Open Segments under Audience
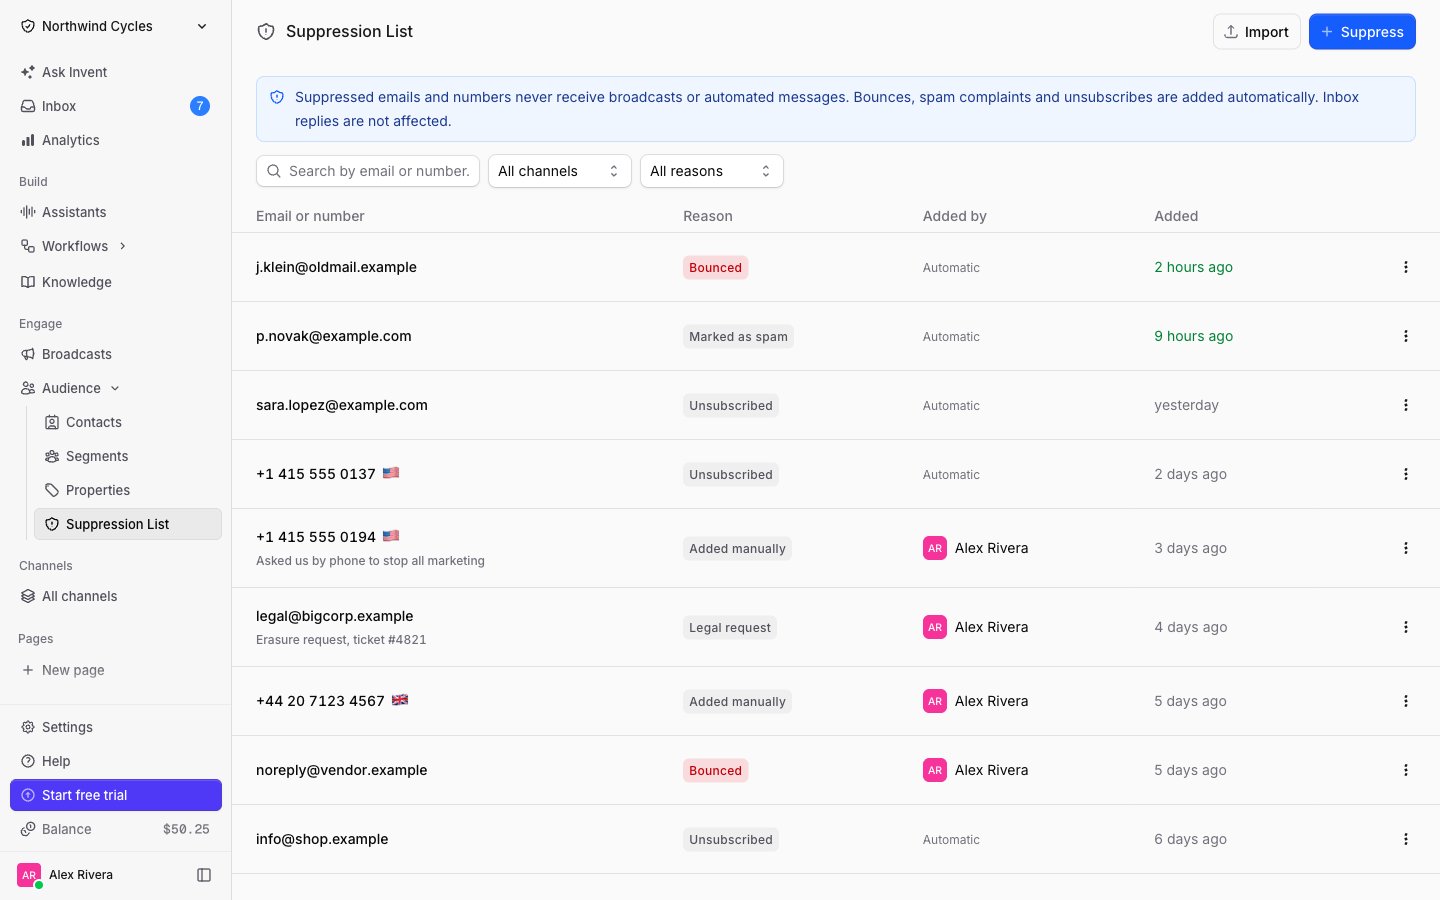Image resolution: width=1440 pixels, height=900 pixels. [128, 456]
